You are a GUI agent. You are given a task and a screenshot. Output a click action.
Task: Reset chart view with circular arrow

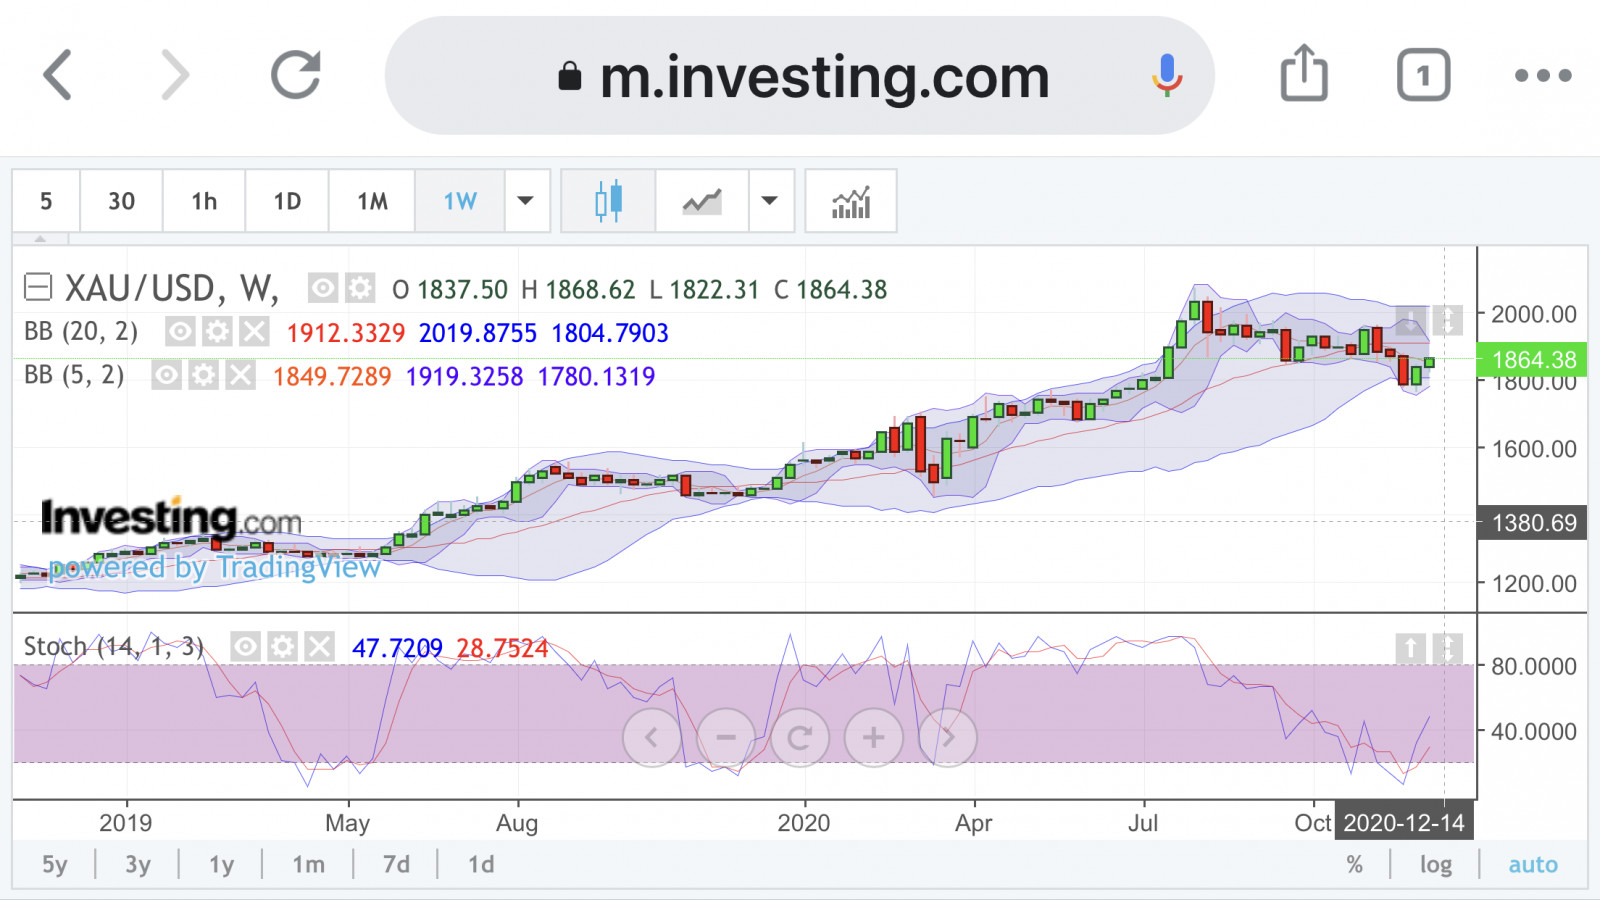coord(799,738)
